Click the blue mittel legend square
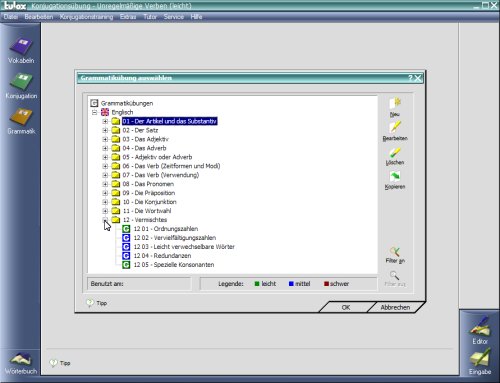Viewport: 500px width, 383px height. coord(291,284)
